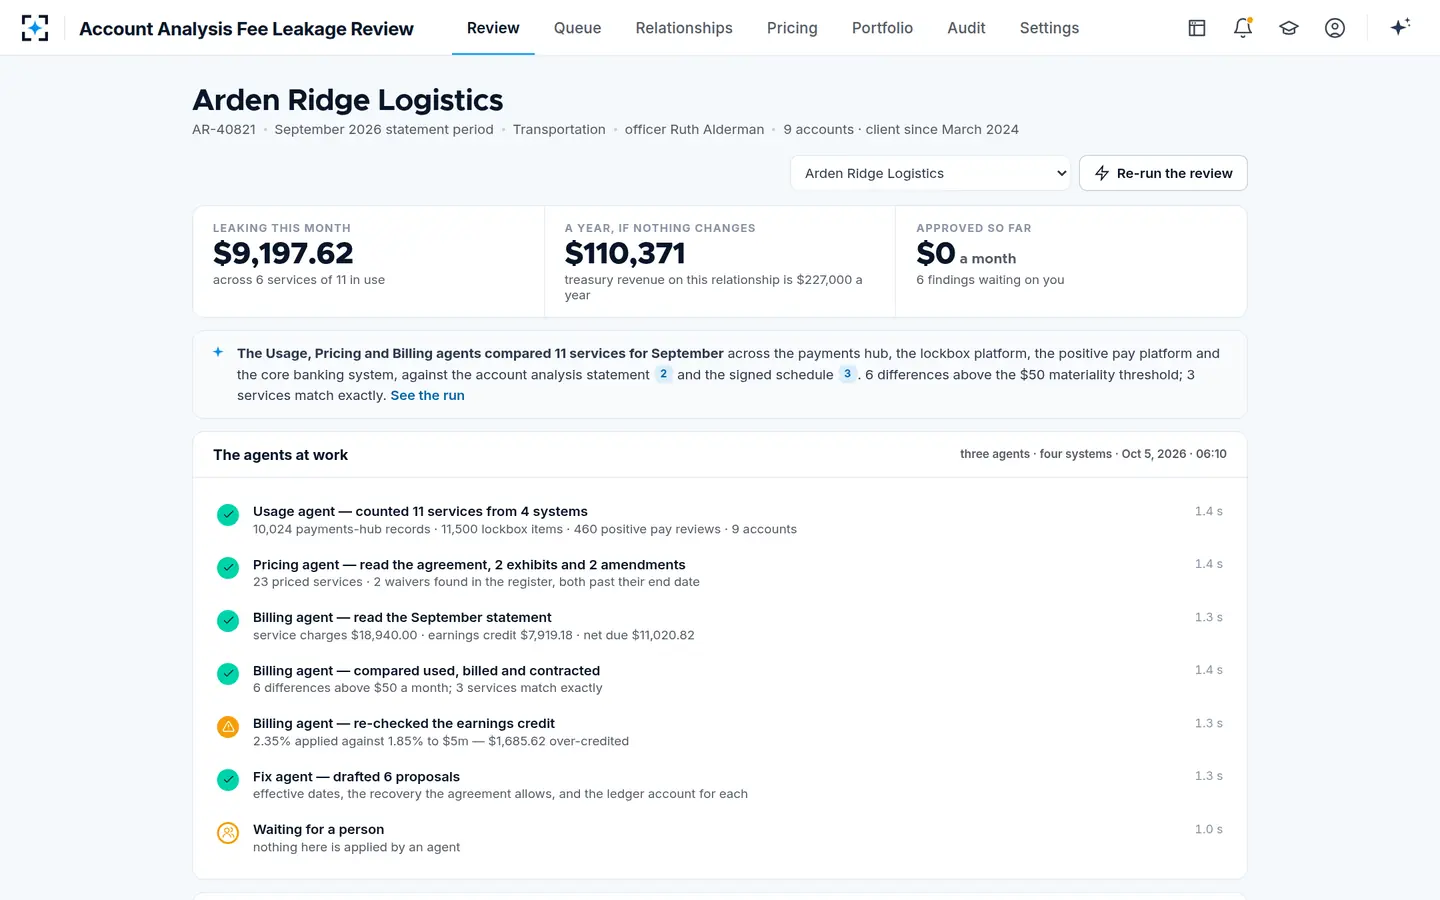Open the Settings tab

click(x=1049, y=28)
